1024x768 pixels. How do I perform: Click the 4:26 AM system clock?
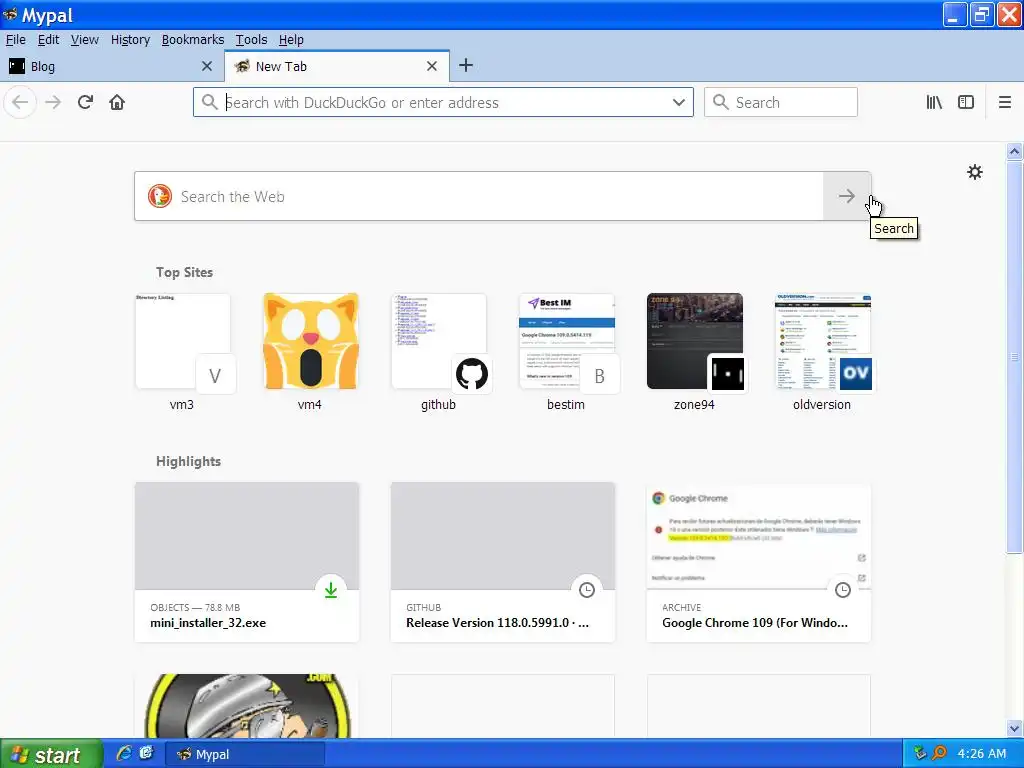coord(982,754)
